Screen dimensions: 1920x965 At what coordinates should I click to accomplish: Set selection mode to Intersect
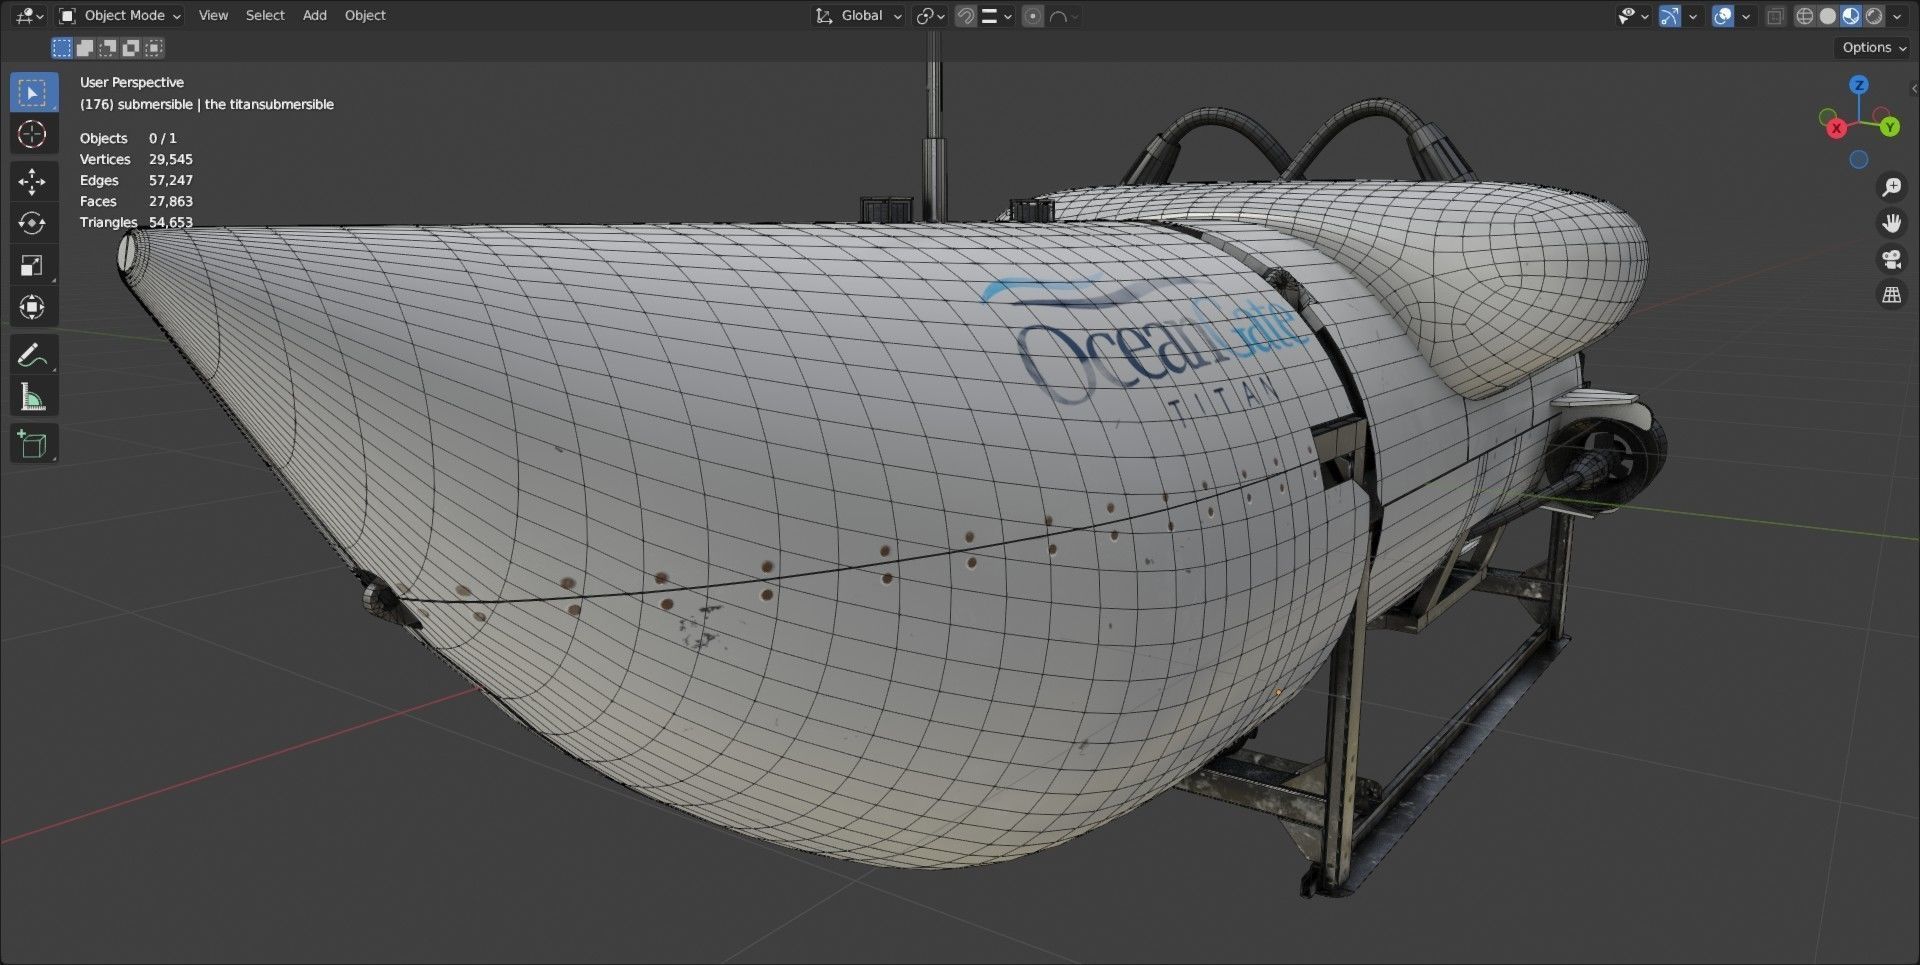(154, 47)
